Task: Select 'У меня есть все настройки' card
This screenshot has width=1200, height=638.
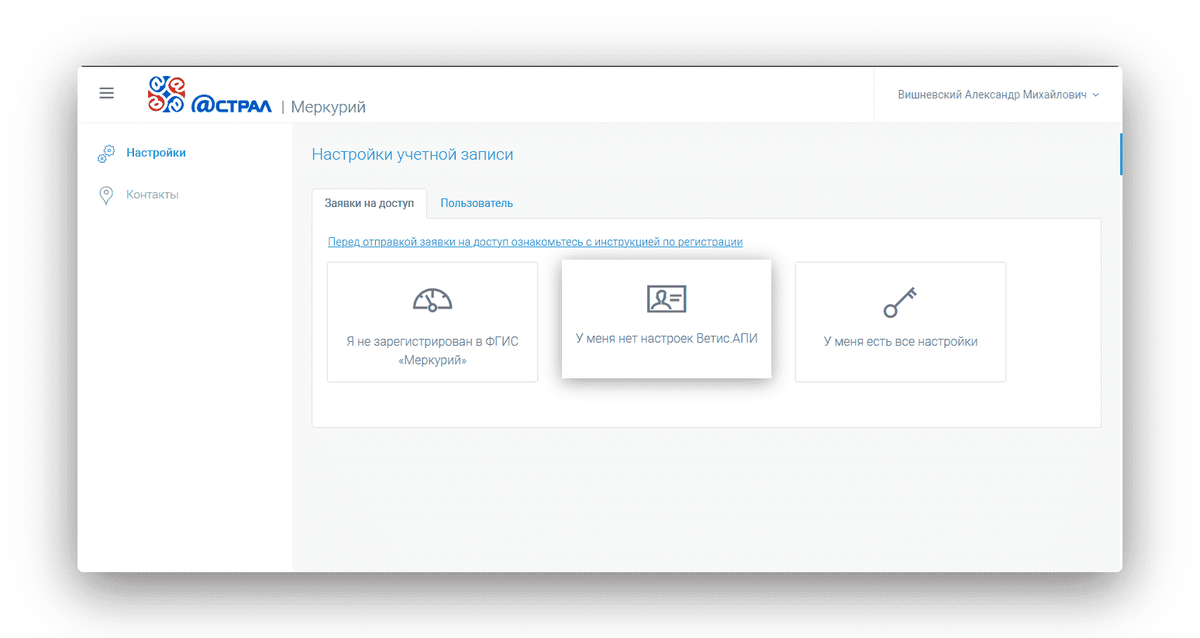Action: 900,322
